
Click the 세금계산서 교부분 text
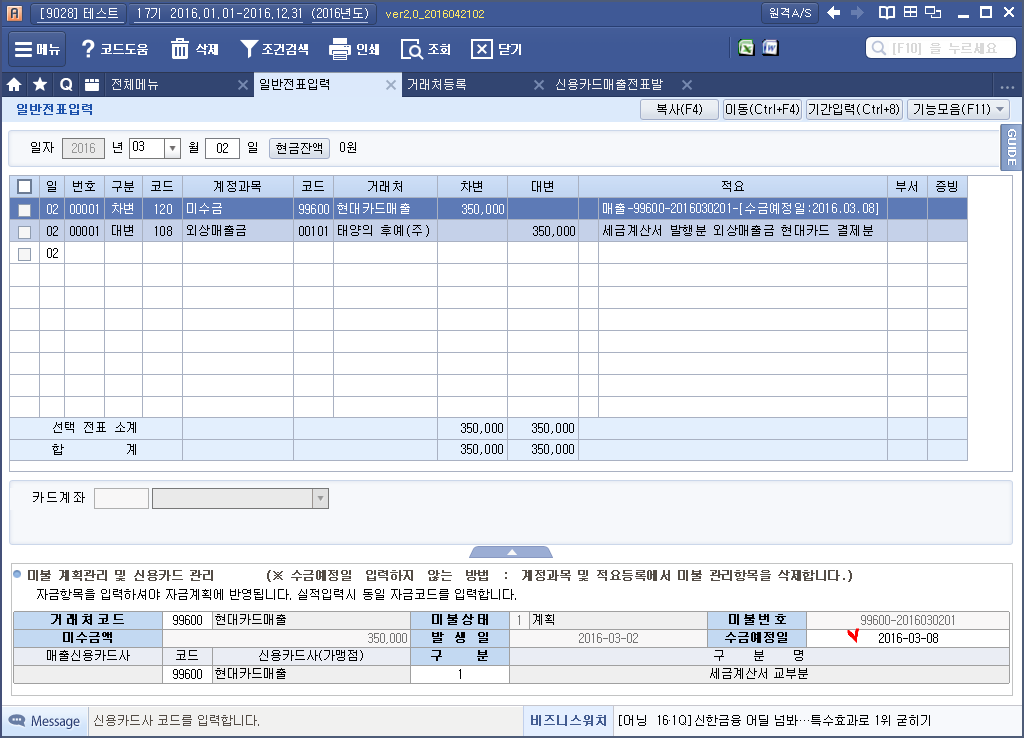point(759,674)
